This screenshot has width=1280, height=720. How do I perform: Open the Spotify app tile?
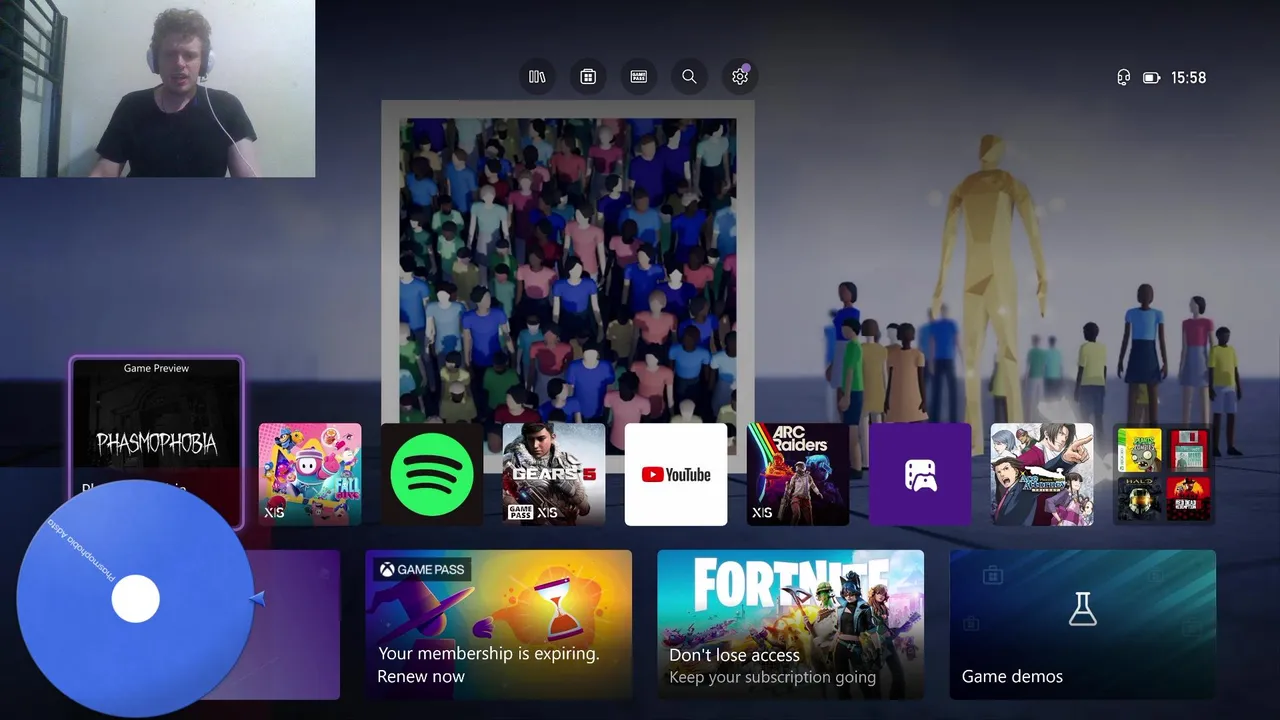tap(432, 474)
